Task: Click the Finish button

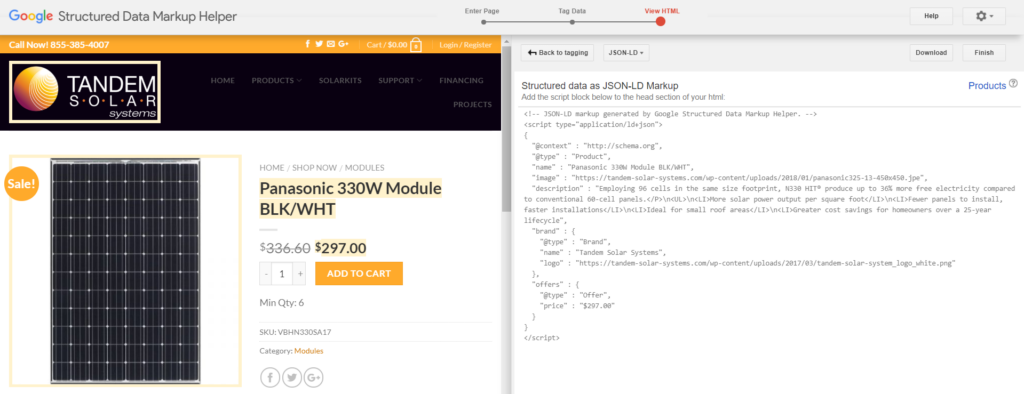Action: point(984,53)
